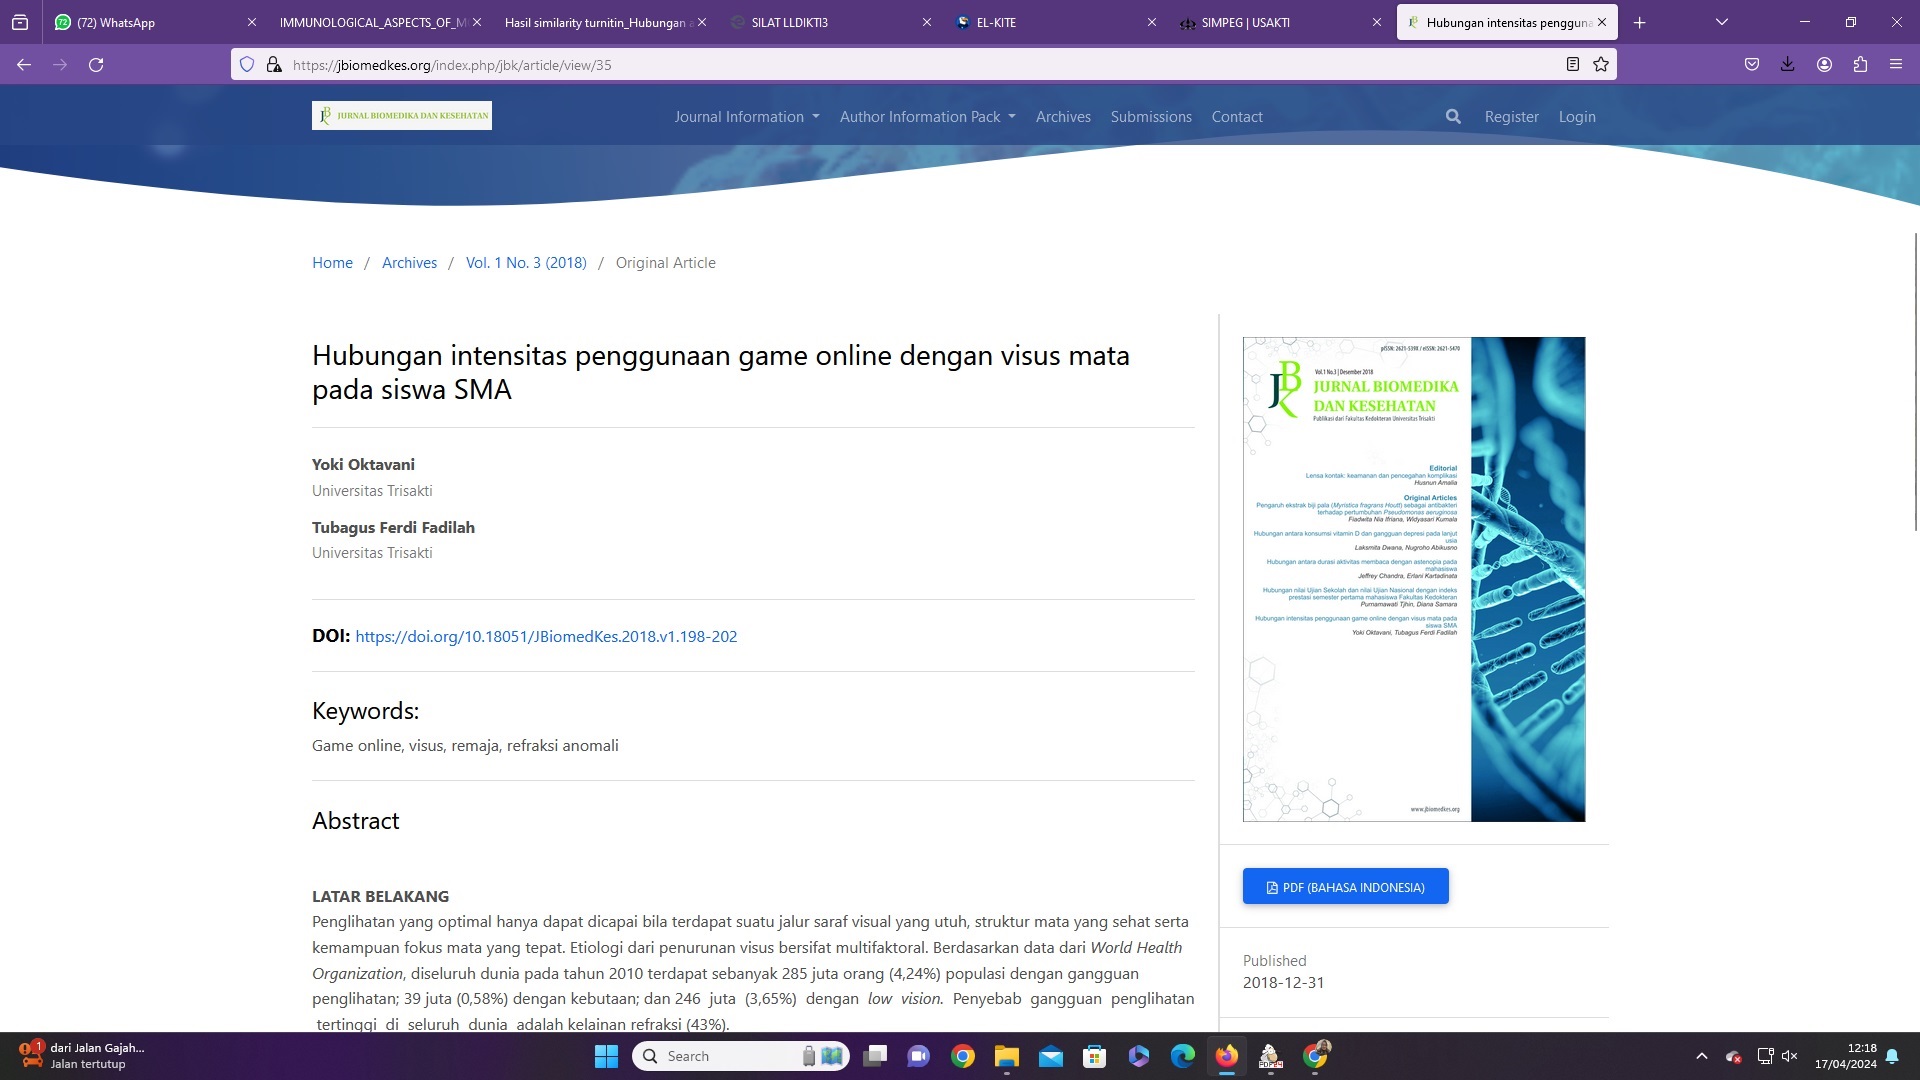The width and height of the screenshot is (1920, 1080).
Task: Save page to Pocket icon
Action: [x=1751, y=65]
